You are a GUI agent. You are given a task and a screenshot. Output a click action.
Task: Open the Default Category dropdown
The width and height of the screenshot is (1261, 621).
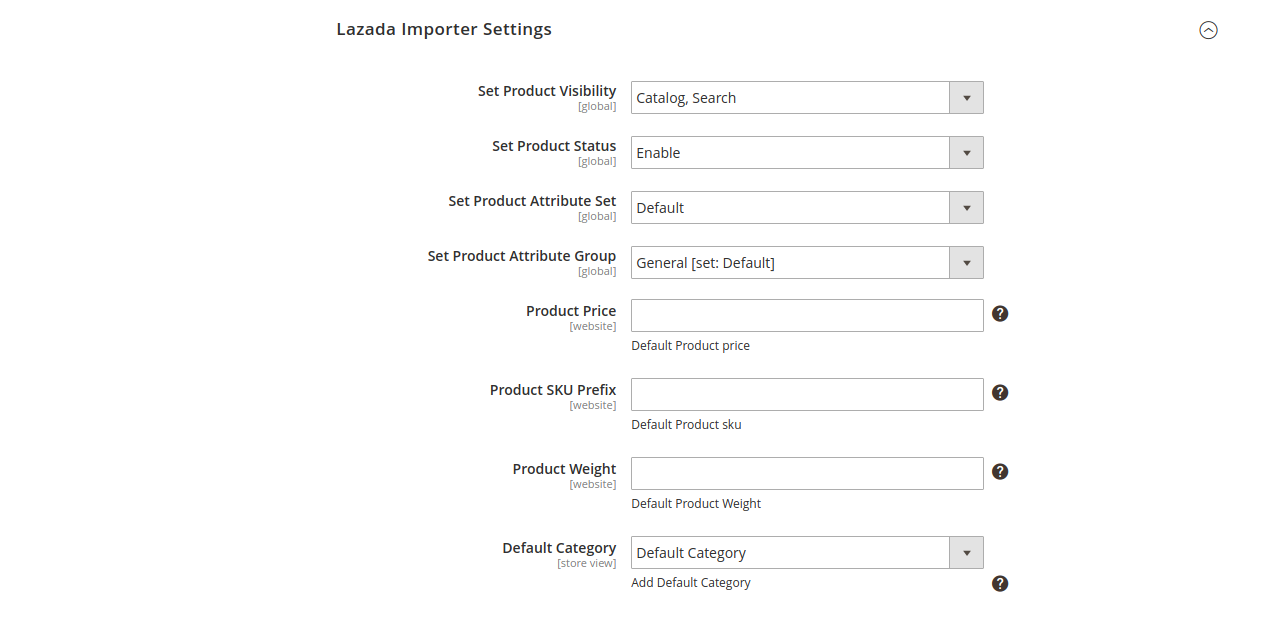(807, 553)
